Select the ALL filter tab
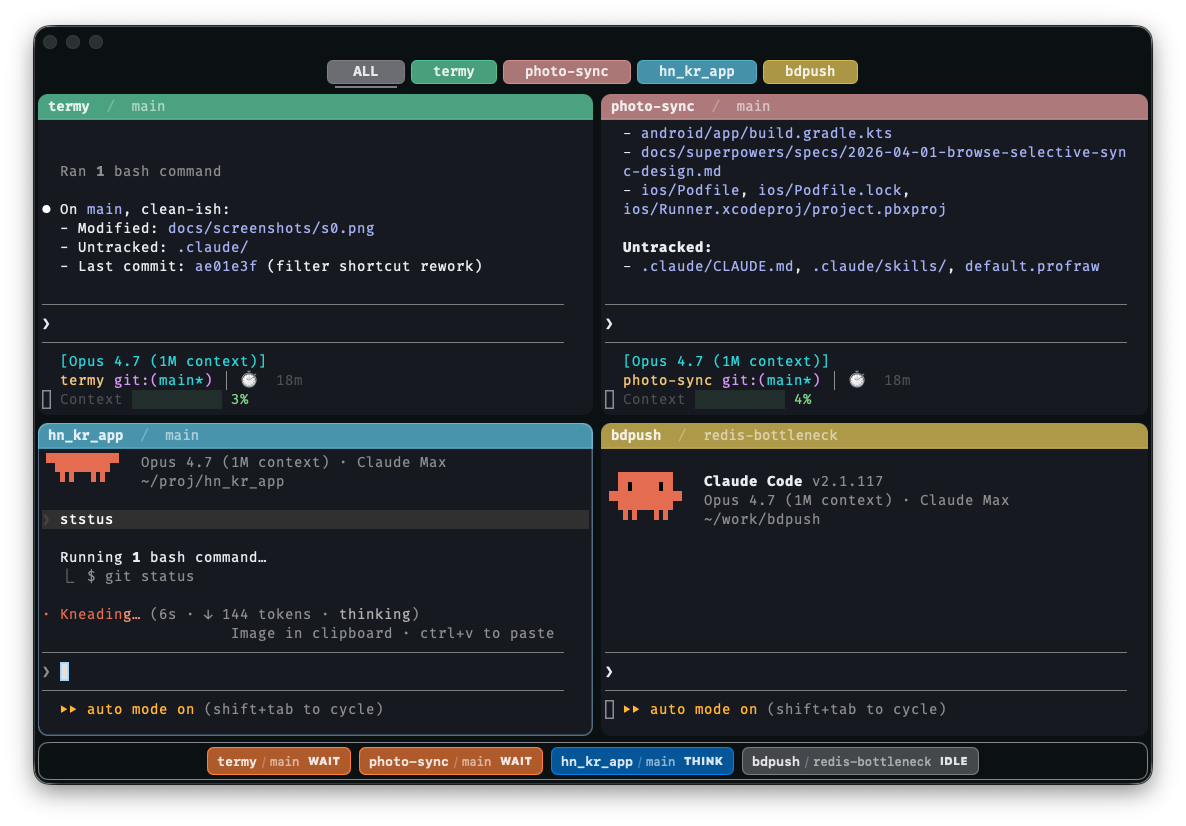 [365, 72]
